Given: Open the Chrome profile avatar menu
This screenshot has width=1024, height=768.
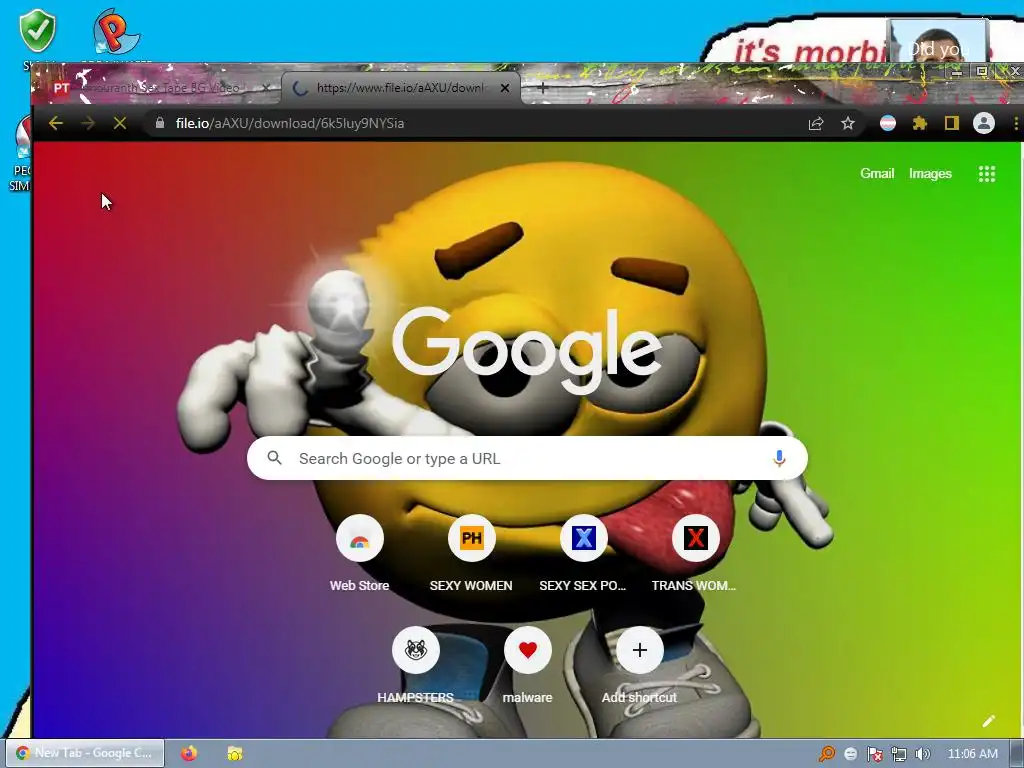Looking at the screenshot, I should [x=984, y=123].
